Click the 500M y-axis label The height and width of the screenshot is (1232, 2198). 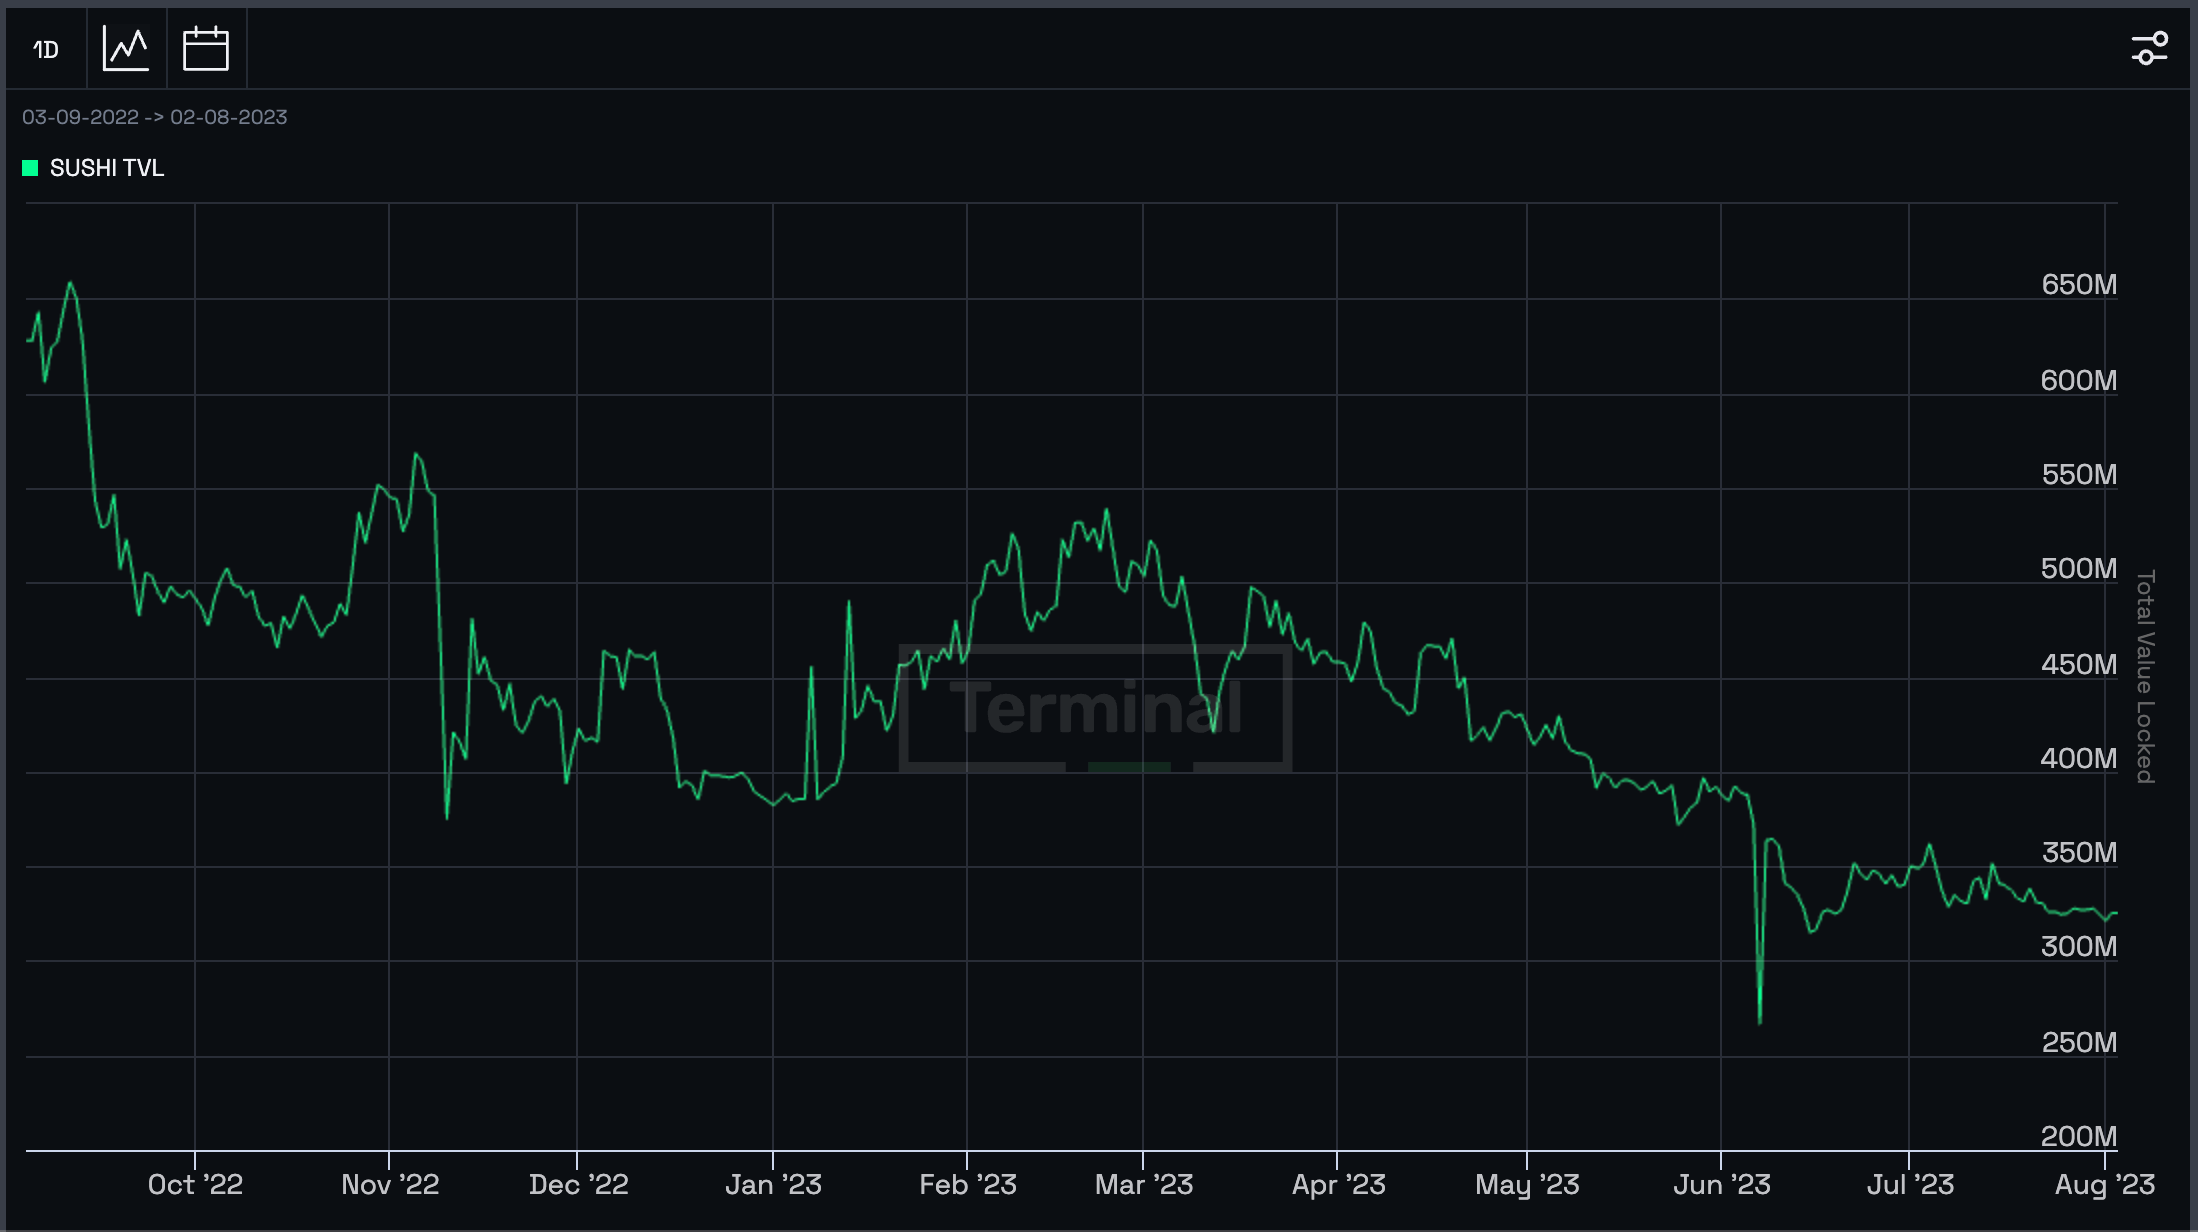click(x=2079, y=569)
